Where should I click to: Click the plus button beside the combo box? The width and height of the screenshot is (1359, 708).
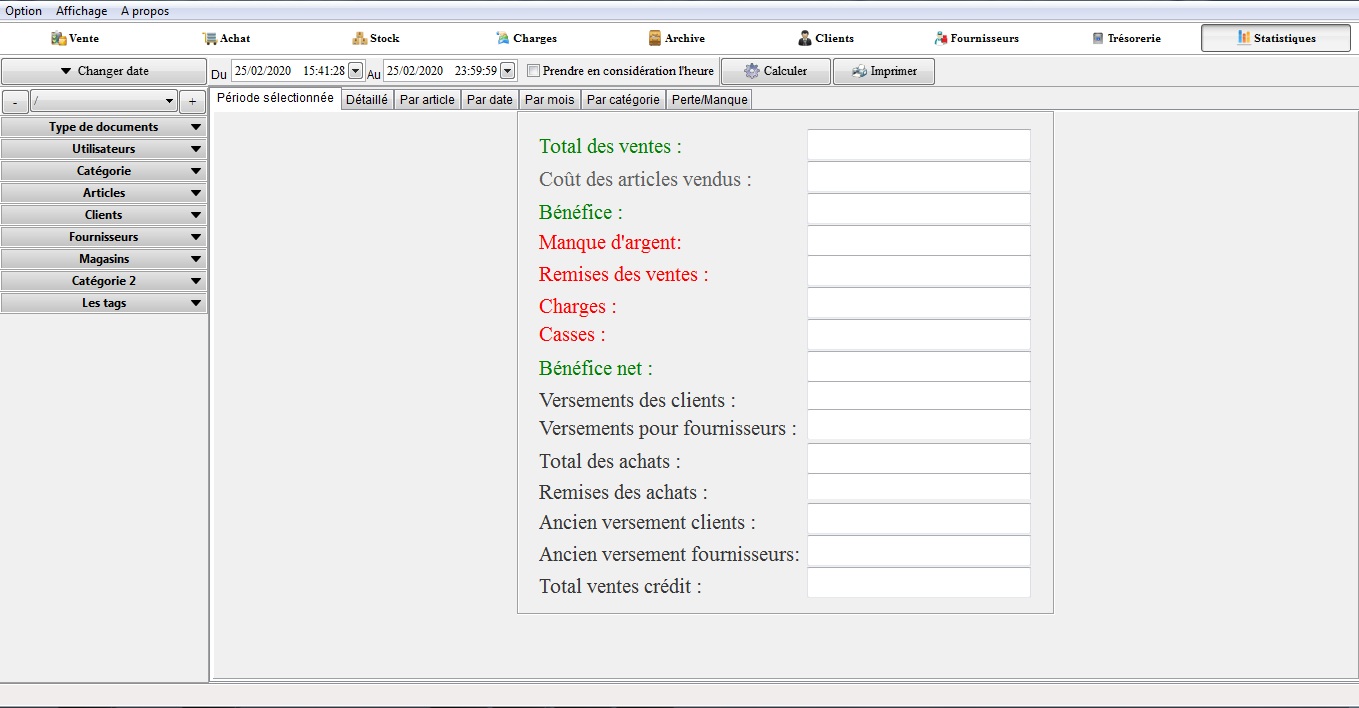point(192,101)
